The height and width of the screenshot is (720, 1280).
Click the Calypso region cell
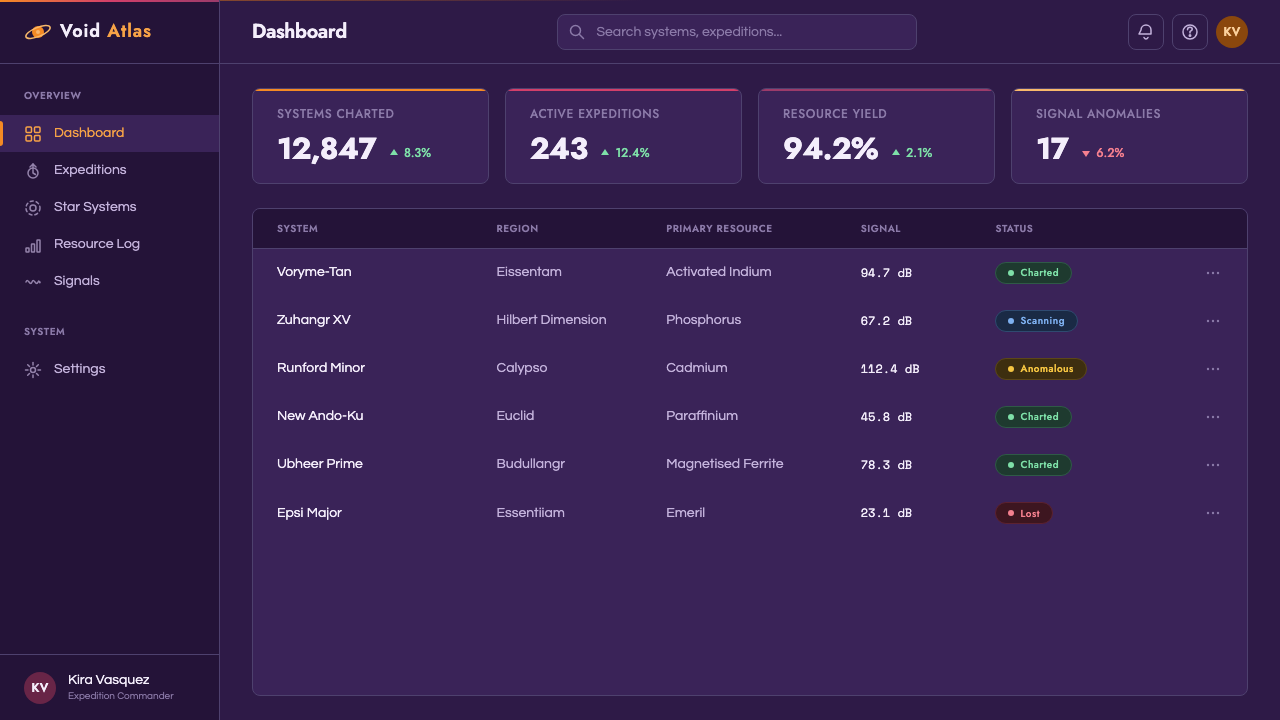pos(522,368)
